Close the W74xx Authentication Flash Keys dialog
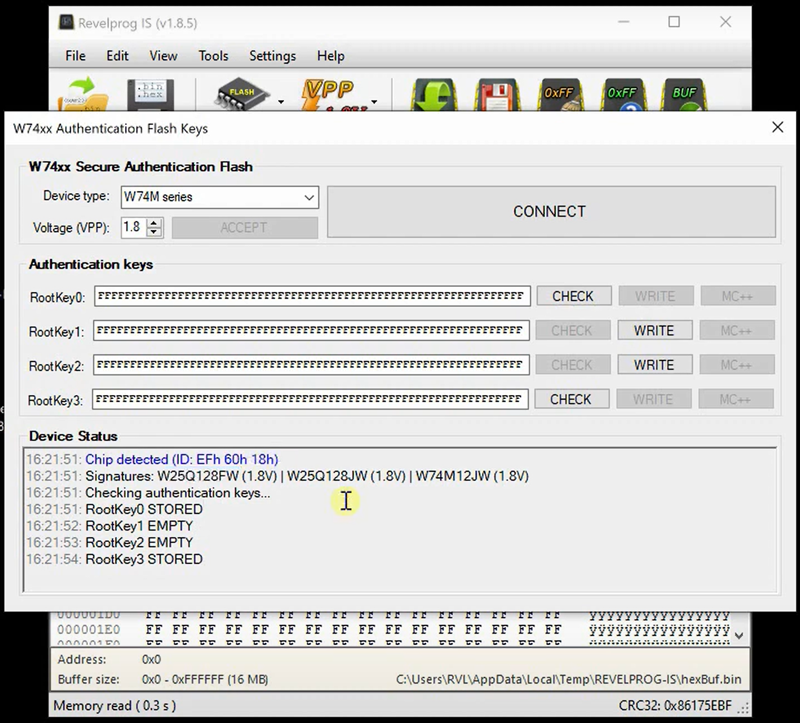 click(x=778, y=127)
